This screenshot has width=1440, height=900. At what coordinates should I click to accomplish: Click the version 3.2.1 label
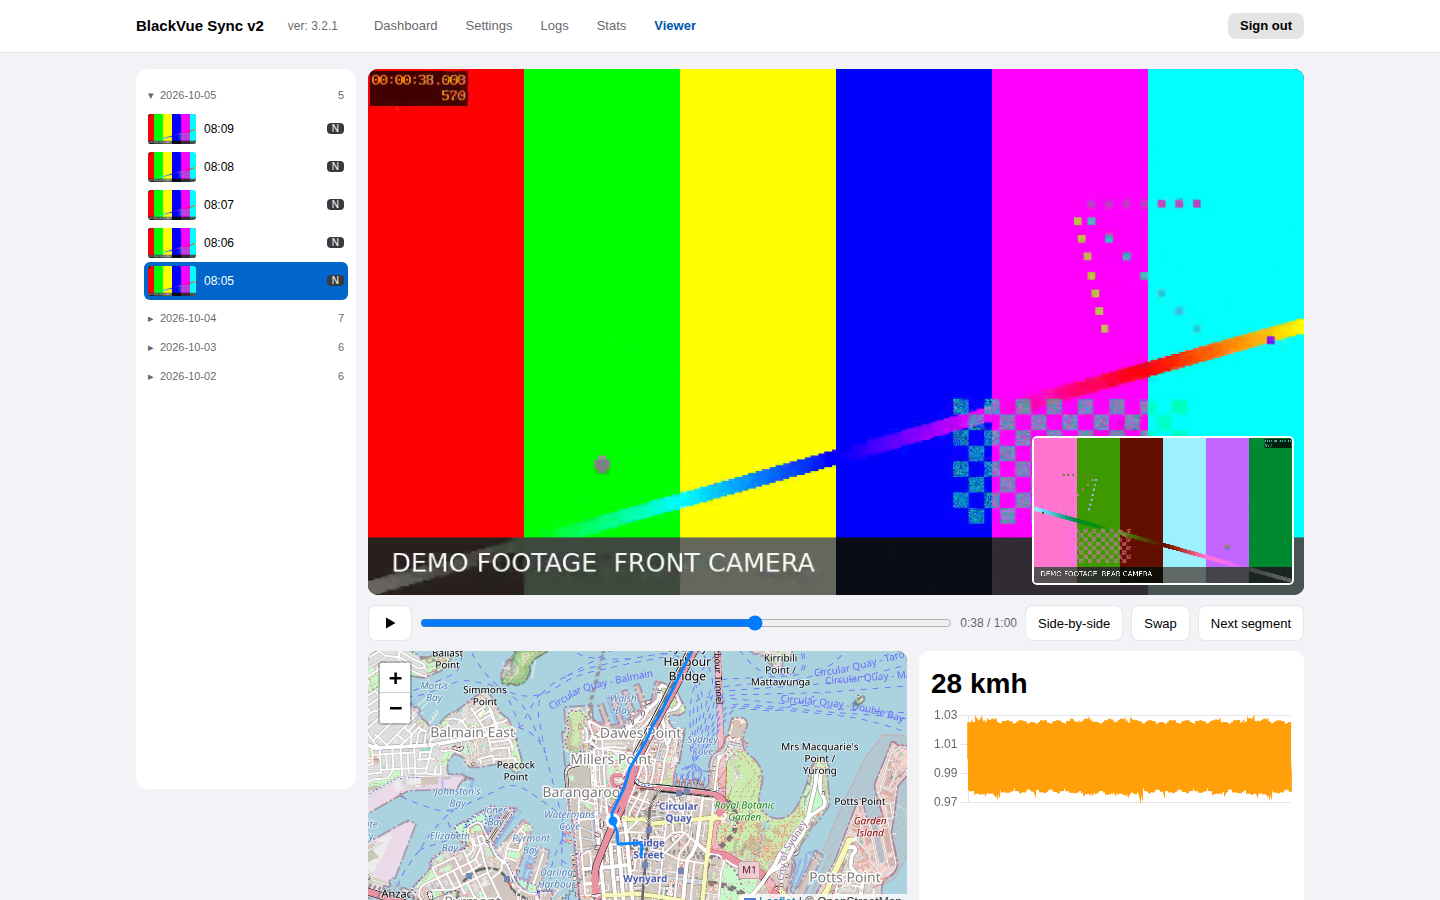pyautogui.click(x=313, y=26)
